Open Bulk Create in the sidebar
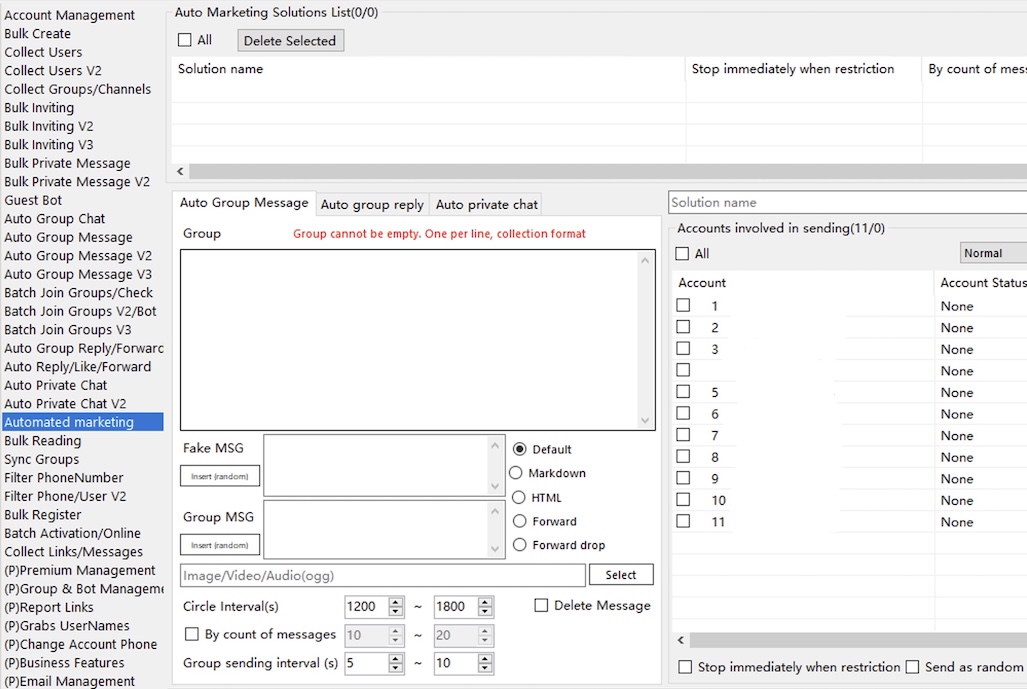The width and height of the screenshot is (1027, 689). [37, 33]
